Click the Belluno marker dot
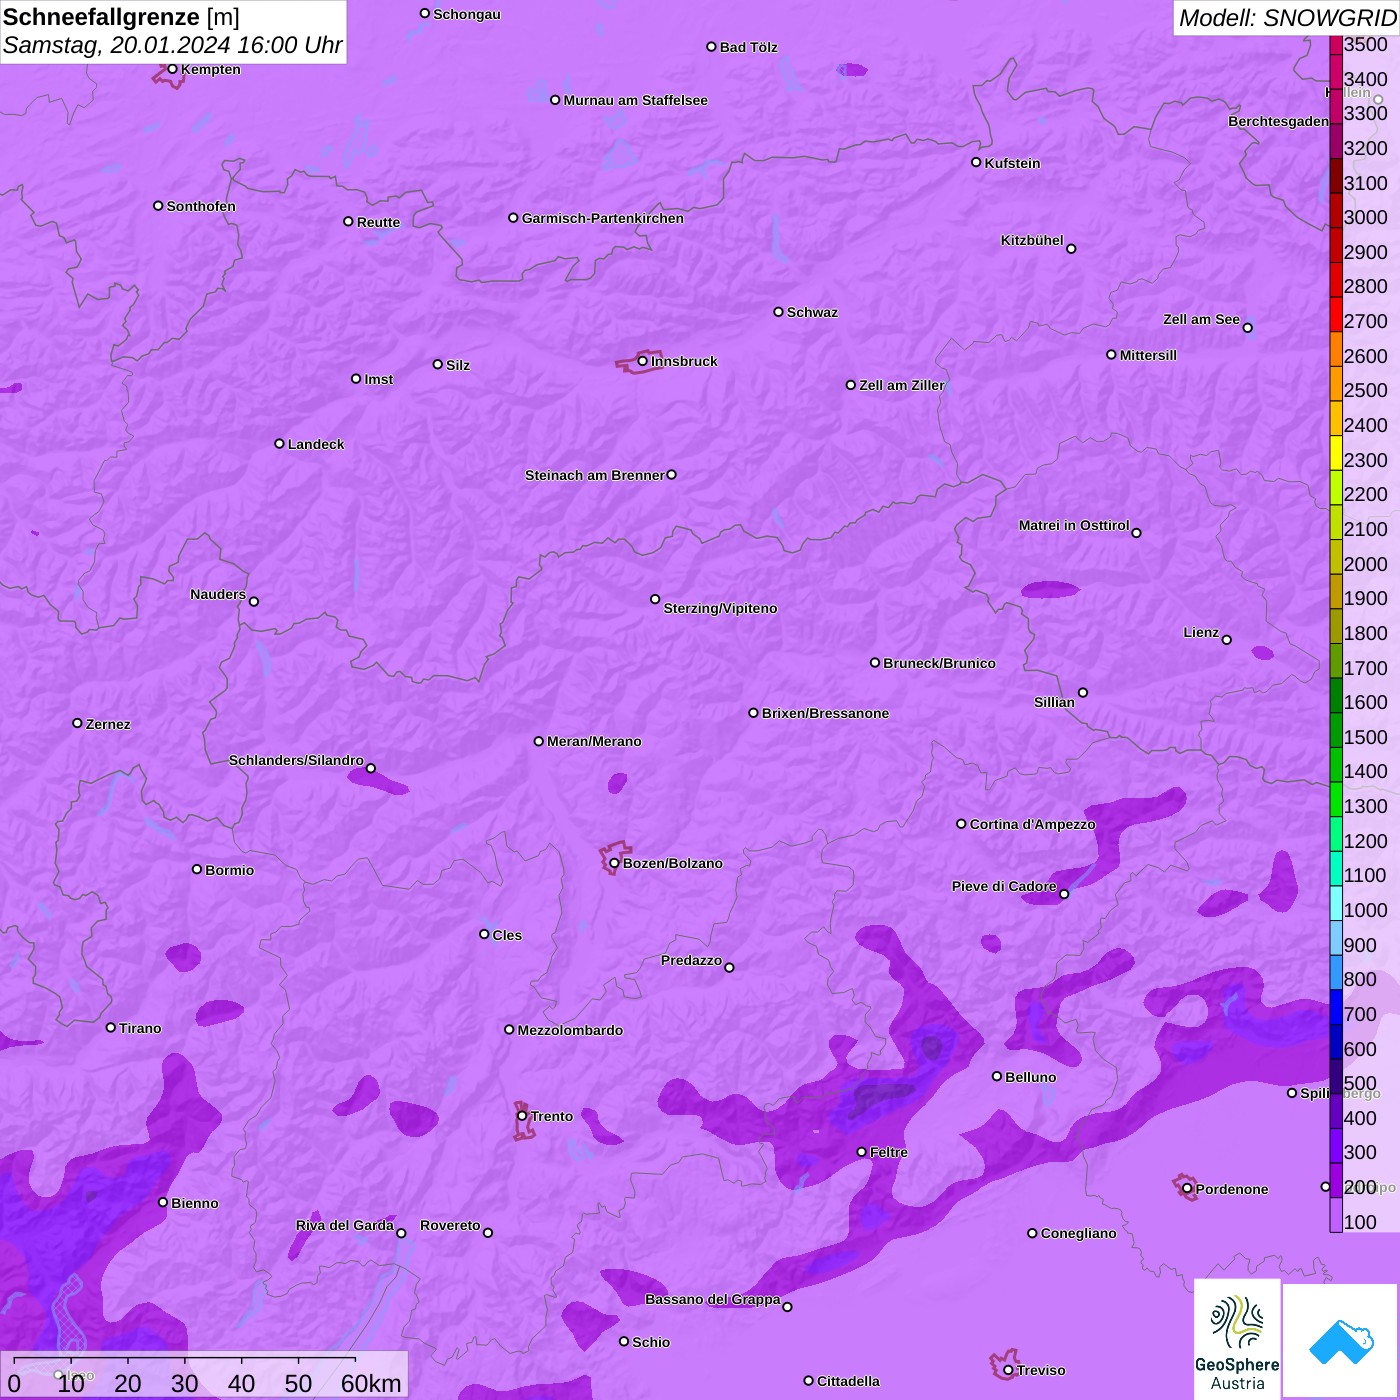1400x1400 pixels. pos(997,1076)
